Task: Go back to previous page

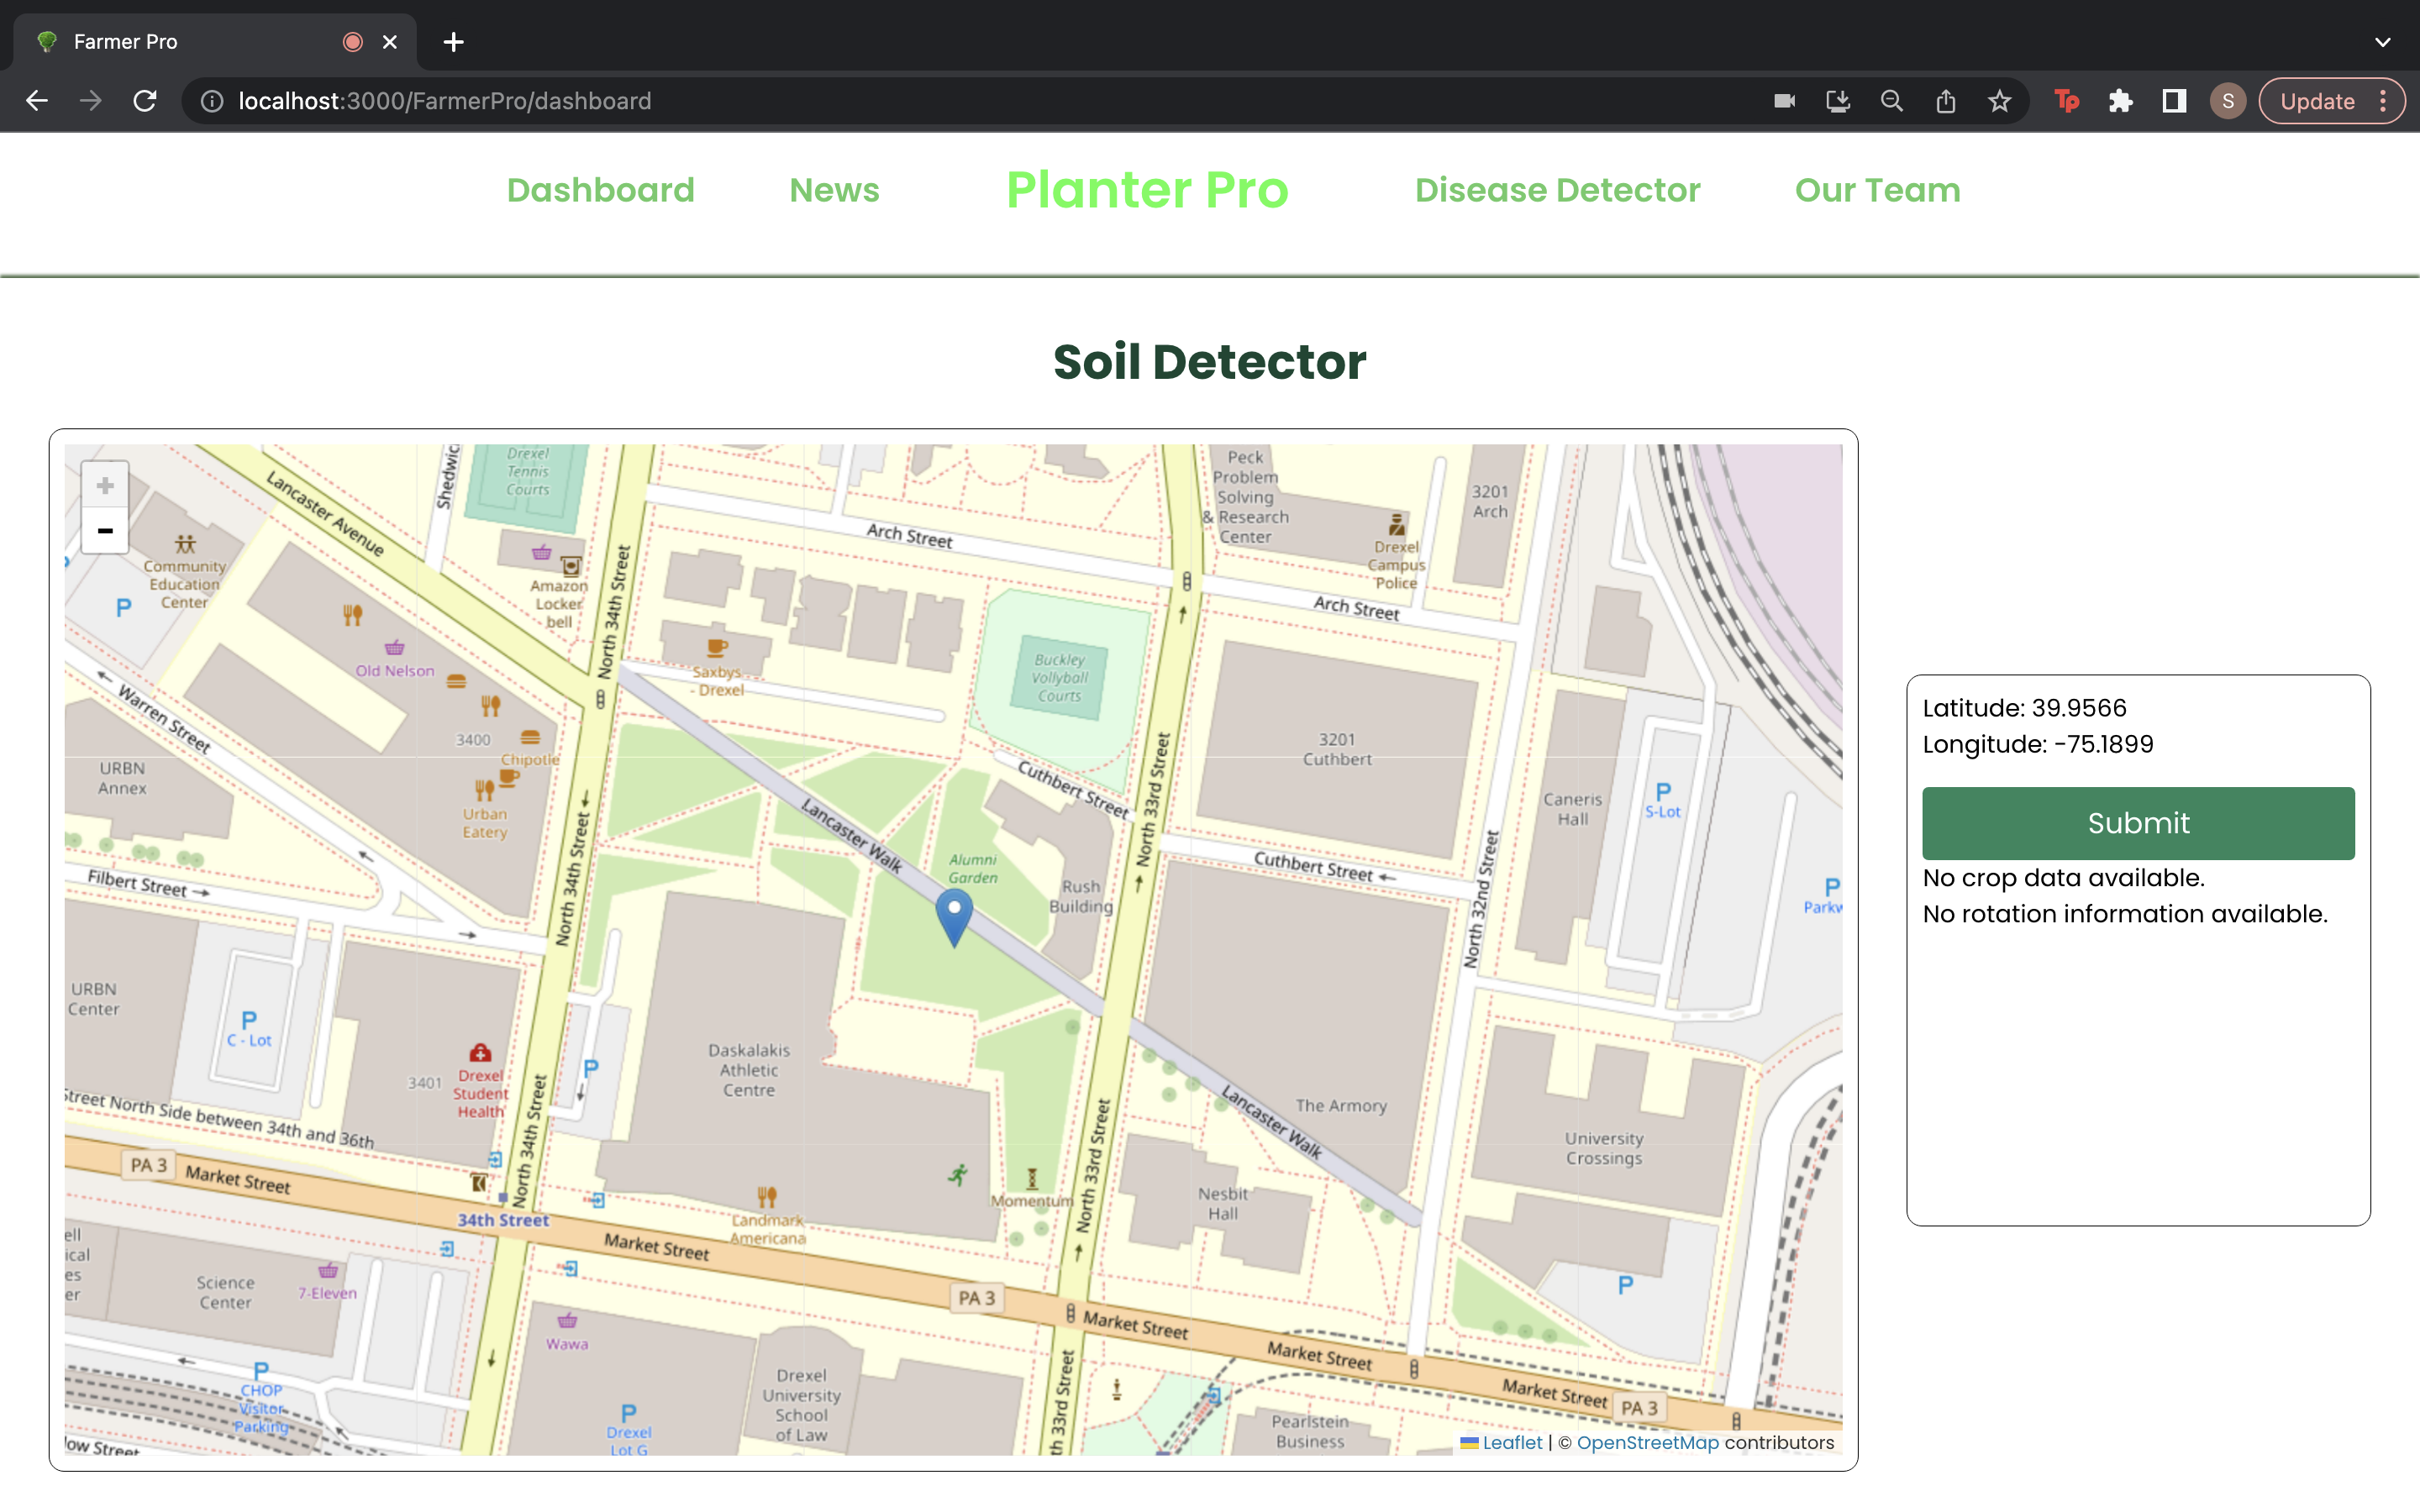Action: (37, 101)
